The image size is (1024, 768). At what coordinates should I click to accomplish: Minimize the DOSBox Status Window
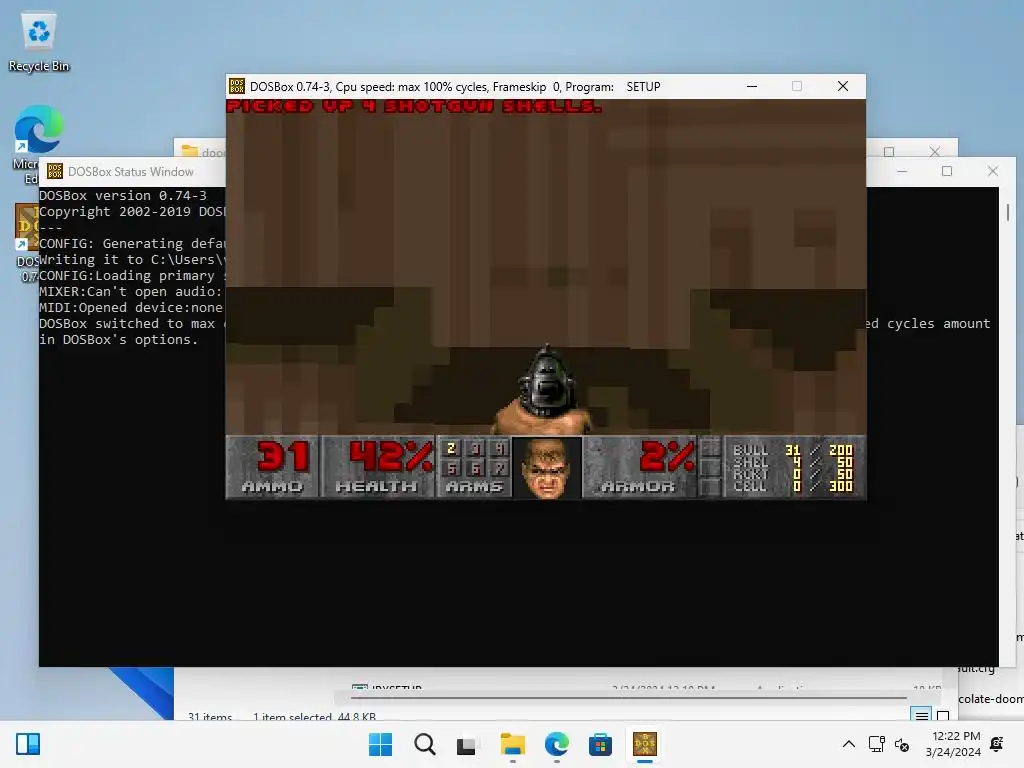point(902,171)
